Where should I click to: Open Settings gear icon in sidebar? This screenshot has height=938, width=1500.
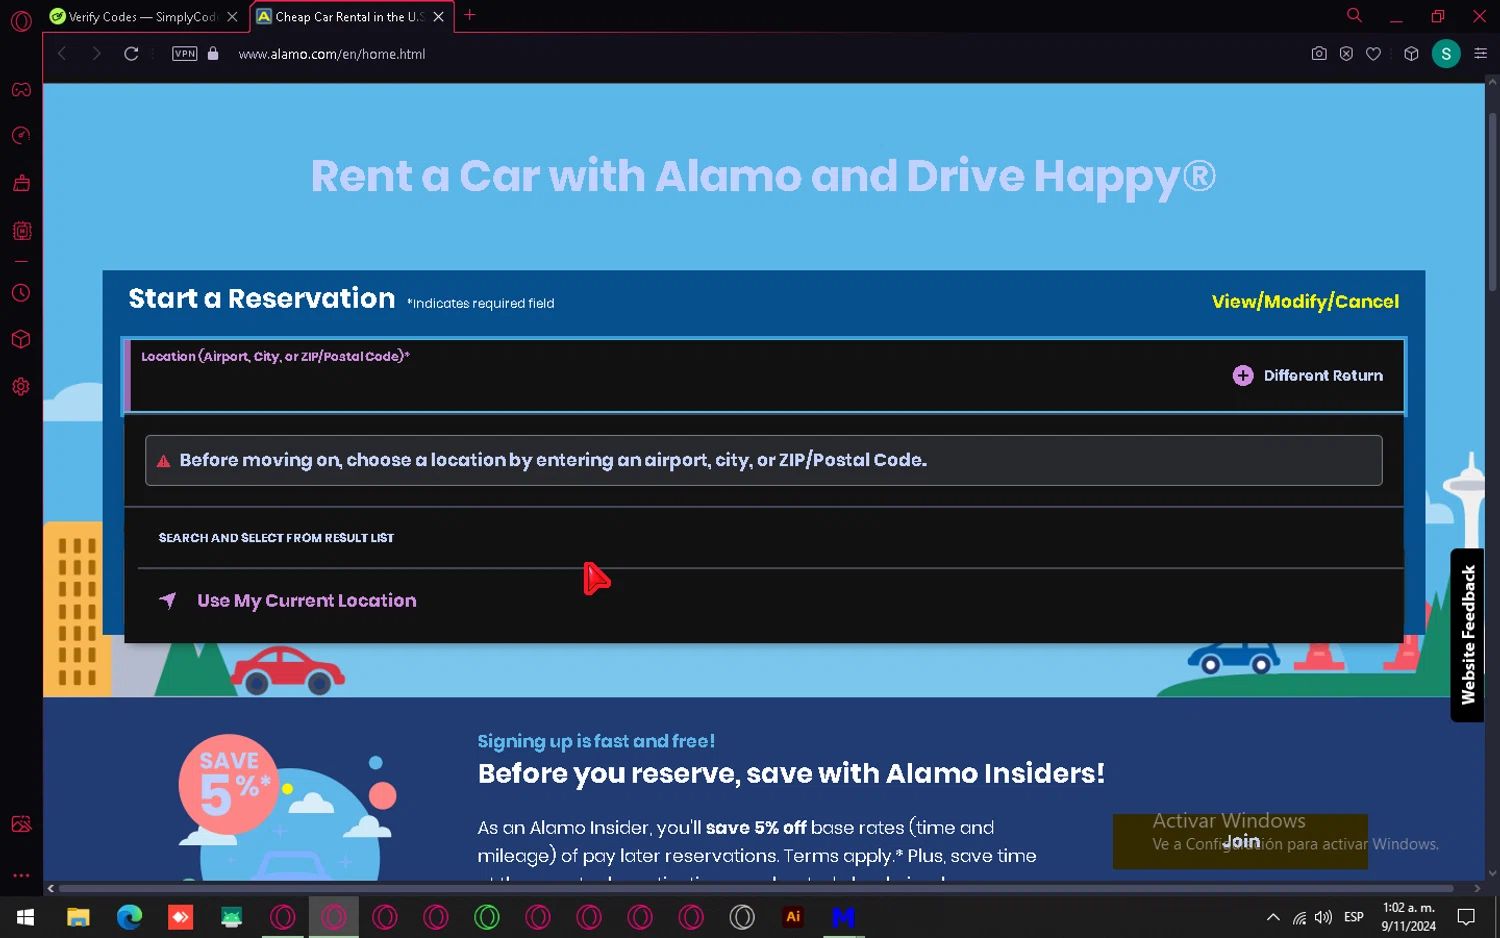(x=21, y=387)
